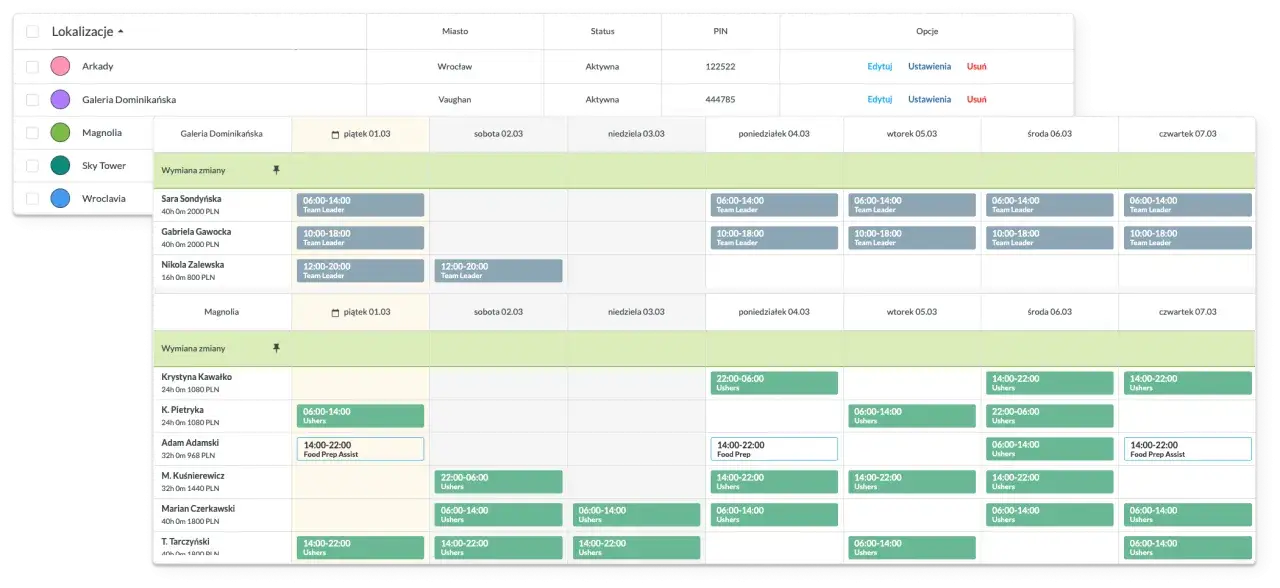Open Ustawienia for Arkady

[x=929, y=66]
